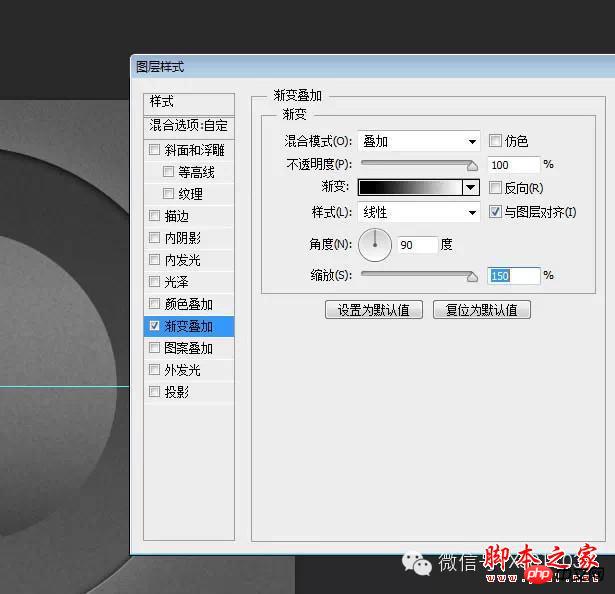Click the opacity value field showing 100

(514, 165)
